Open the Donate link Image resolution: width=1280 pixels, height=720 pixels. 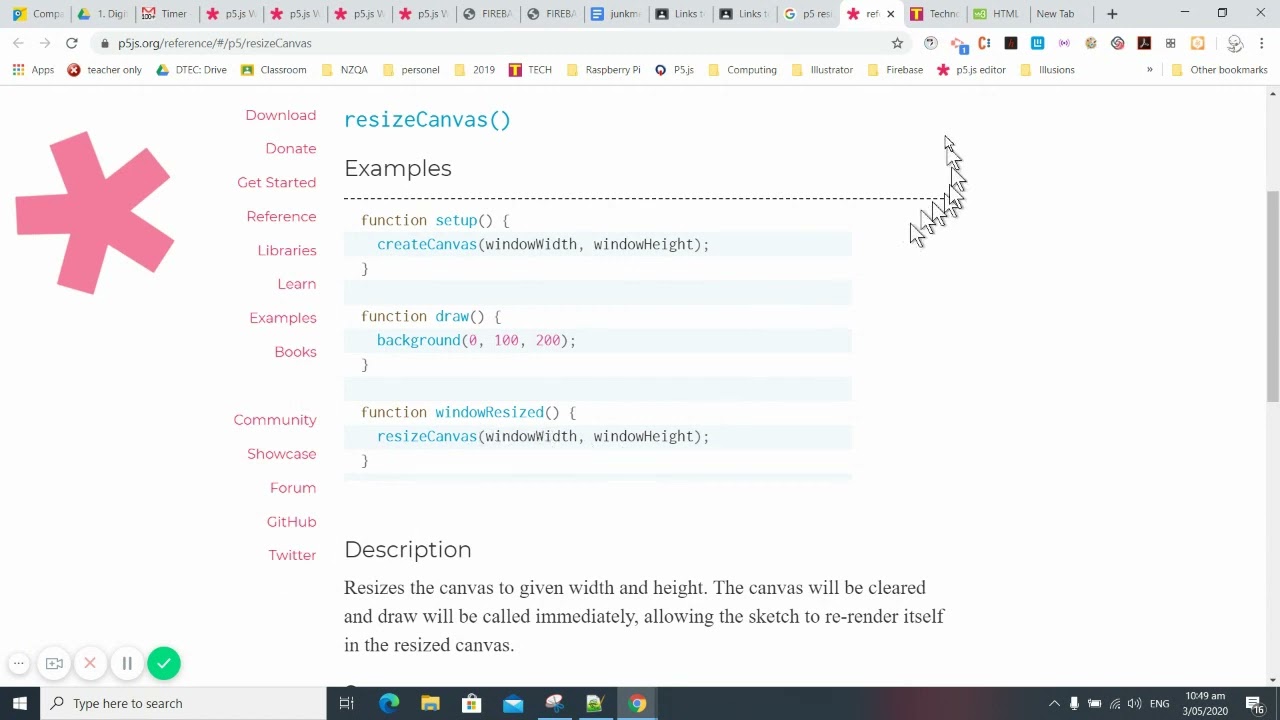click(x=291, y=148)
